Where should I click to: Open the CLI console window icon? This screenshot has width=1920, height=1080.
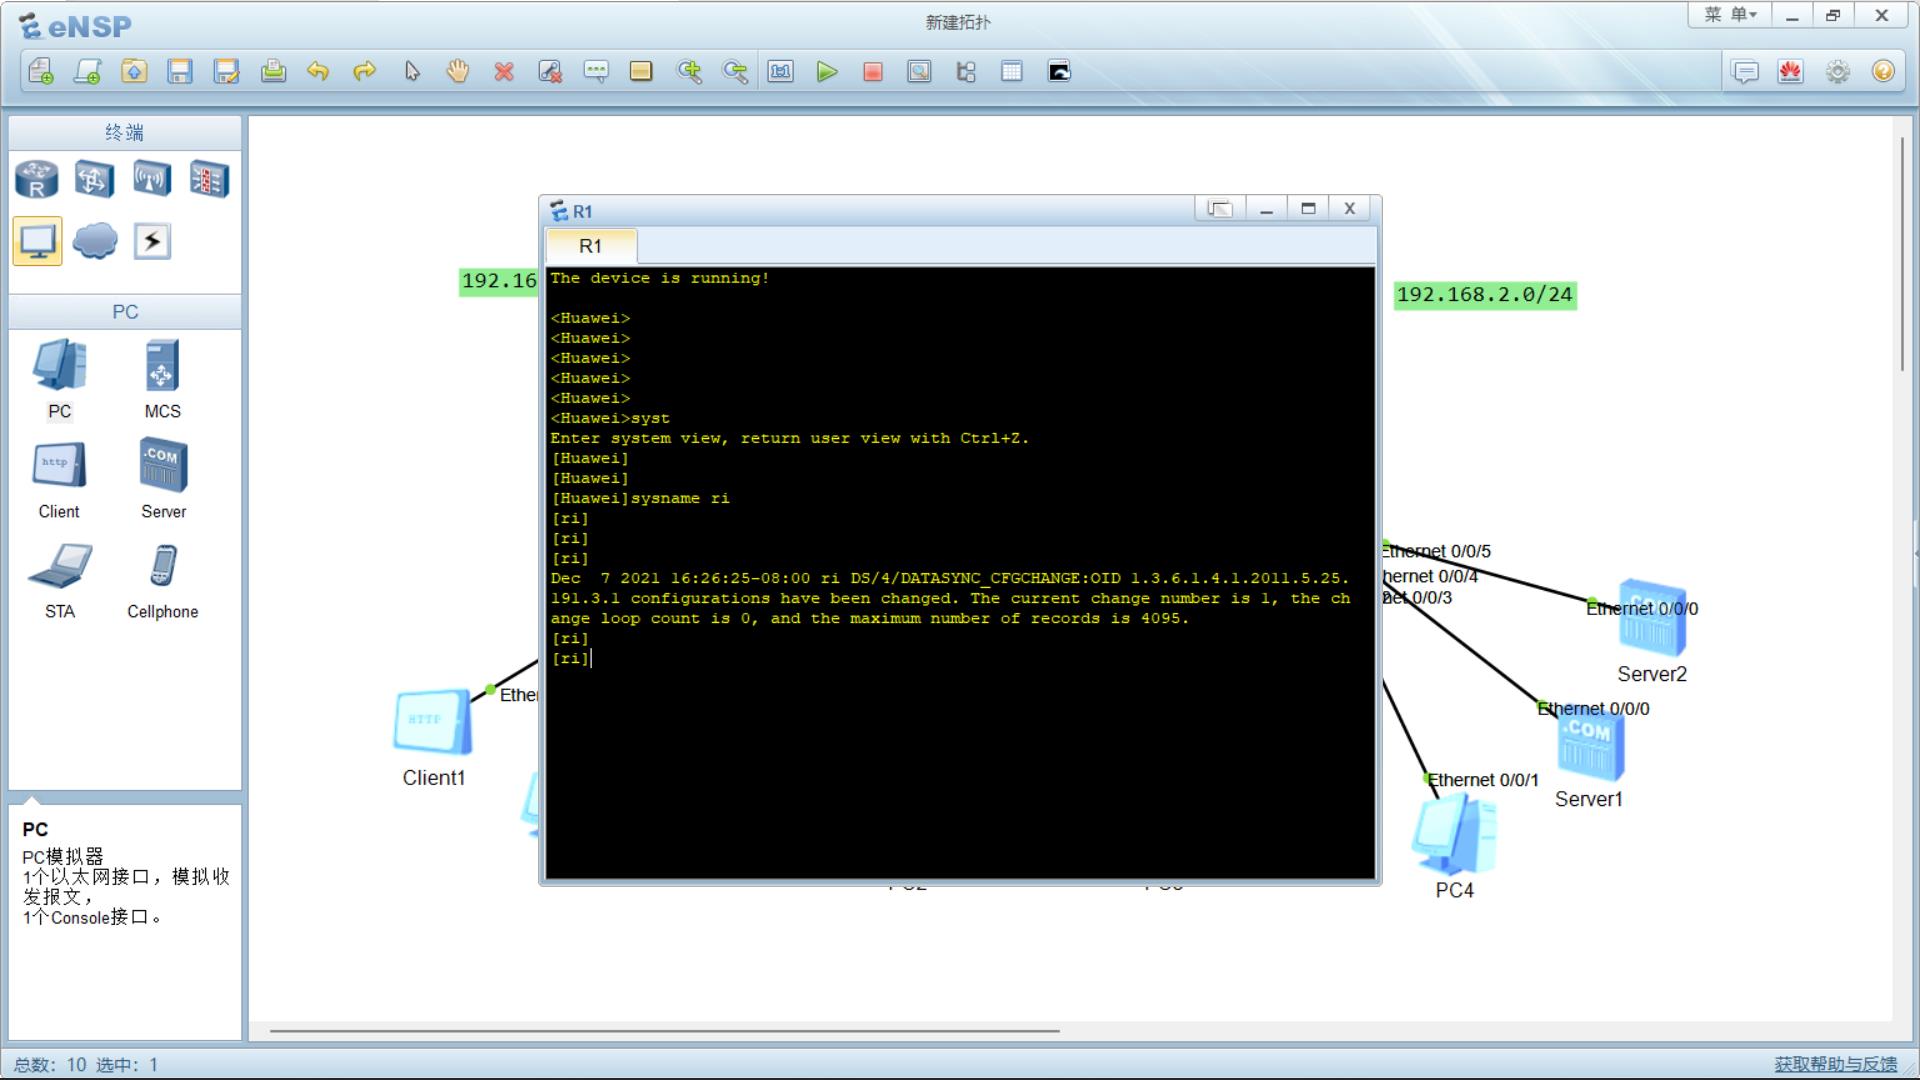pos(1059,71)
